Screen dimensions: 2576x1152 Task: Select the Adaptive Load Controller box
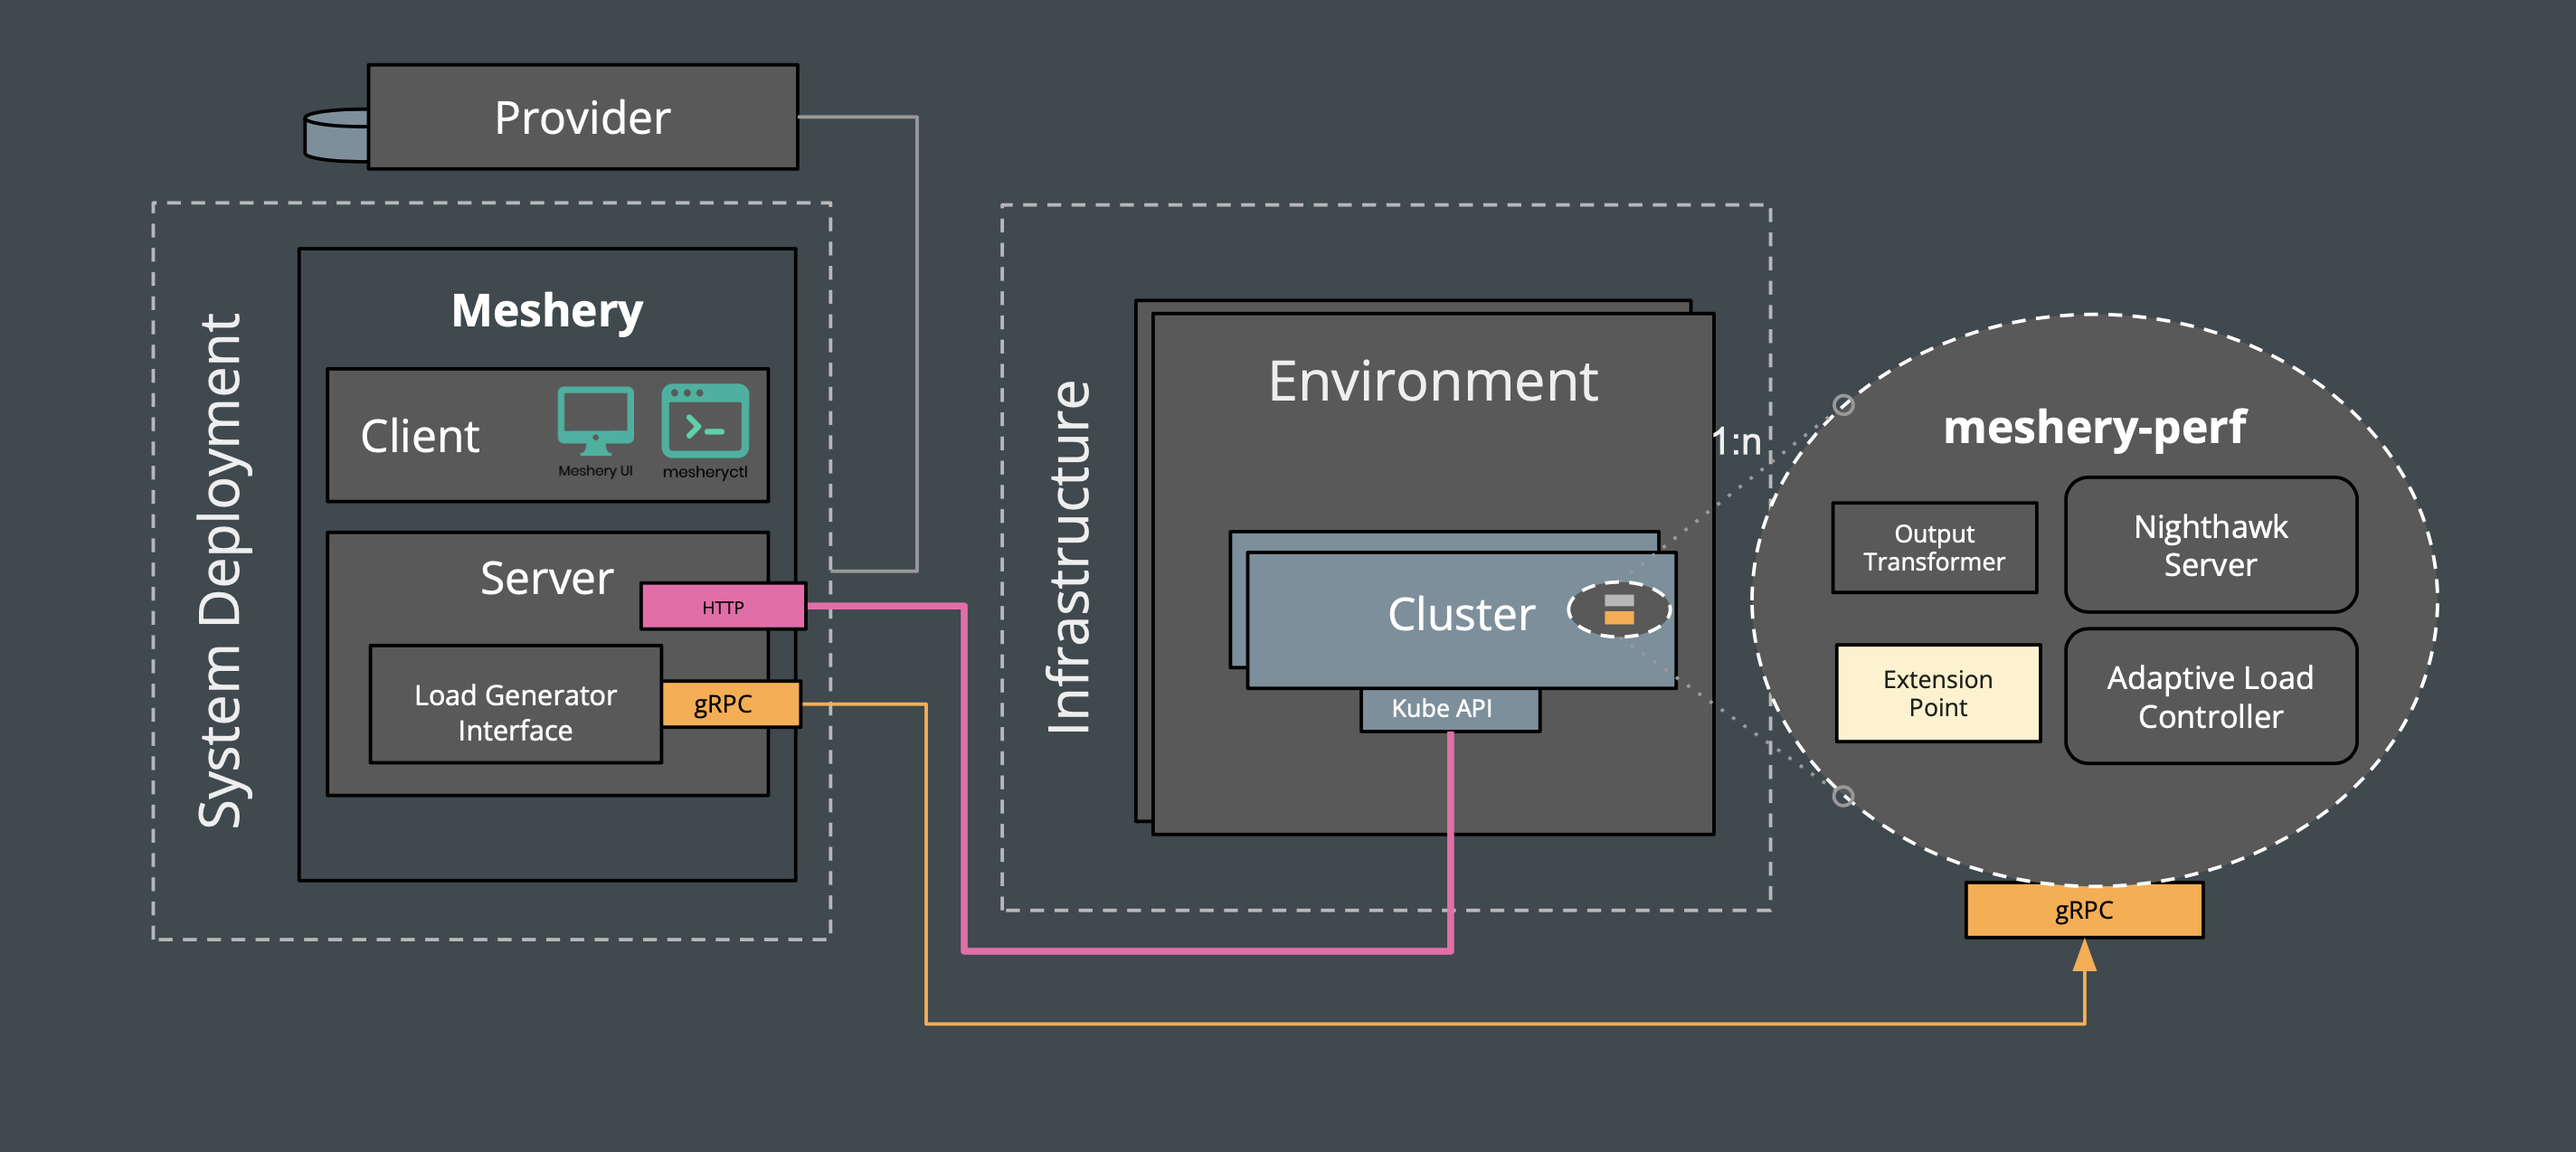(x=2210, y=697)
